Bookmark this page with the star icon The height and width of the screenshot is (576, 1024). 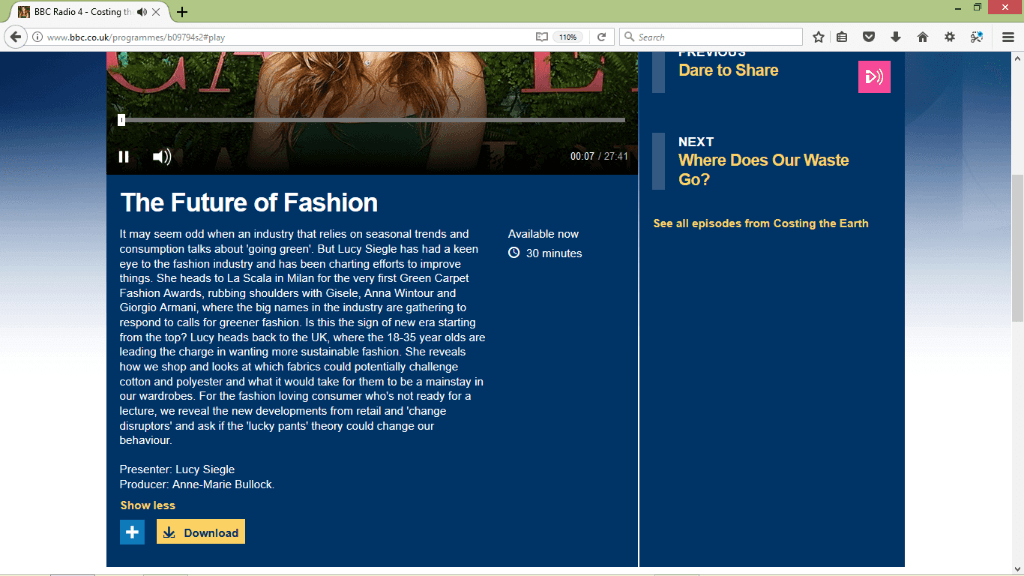pyautogui.click(x=818, y=37)
